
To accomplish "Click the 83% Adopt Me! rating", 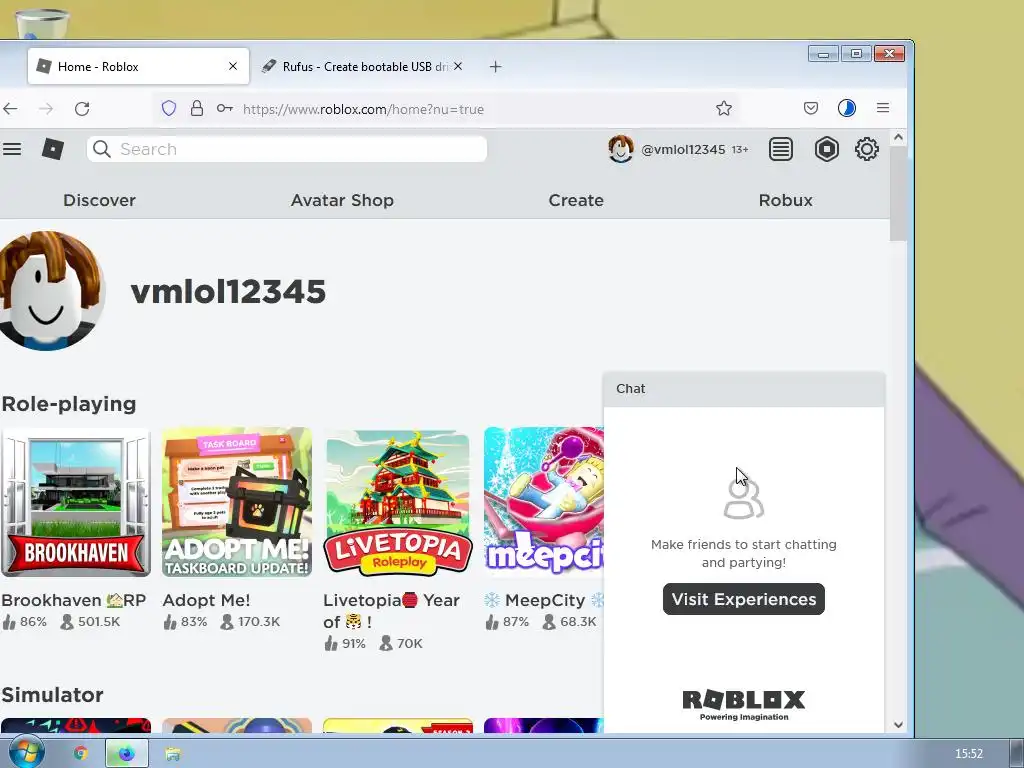I will (194, 622).
